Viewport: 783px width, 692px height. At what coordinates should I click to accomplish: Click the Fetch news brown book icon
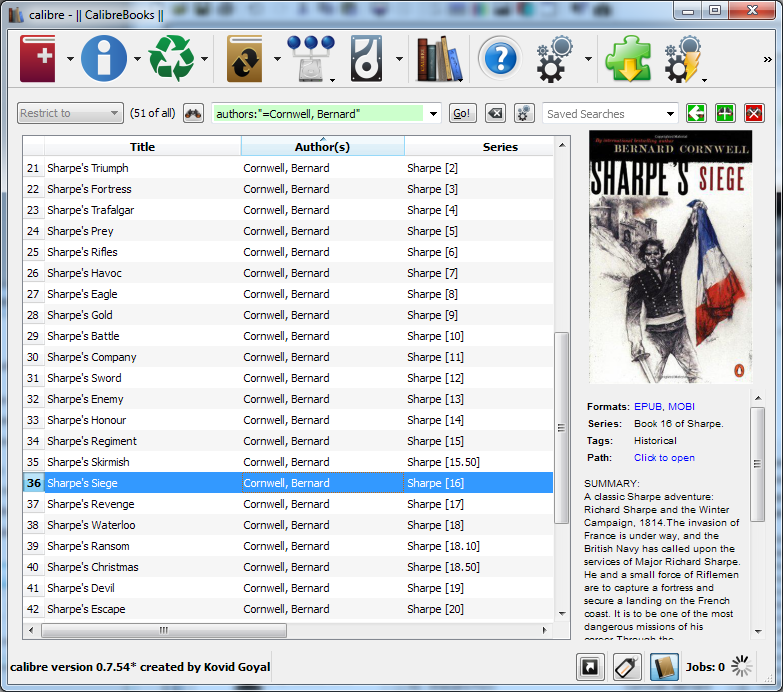point(244,58)
